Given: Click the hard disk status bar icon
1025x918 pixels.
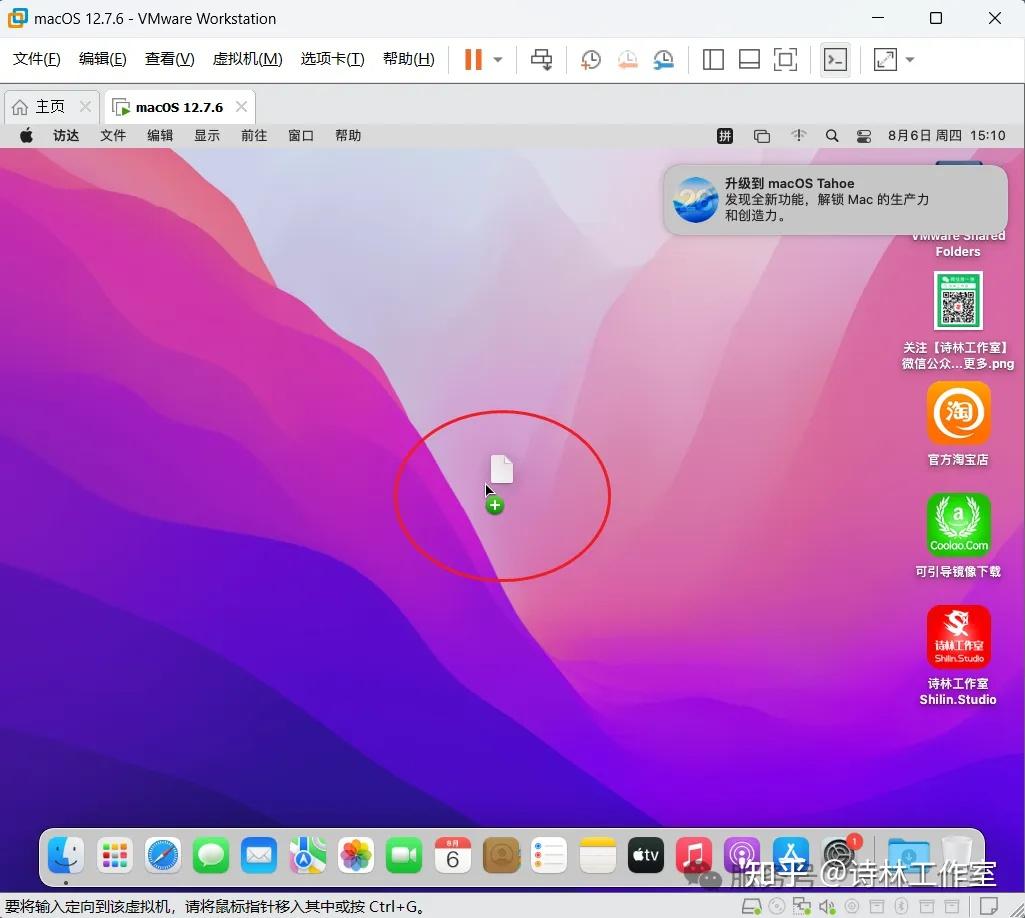Looking at the screenshot, I should click(x=751, y=906).
